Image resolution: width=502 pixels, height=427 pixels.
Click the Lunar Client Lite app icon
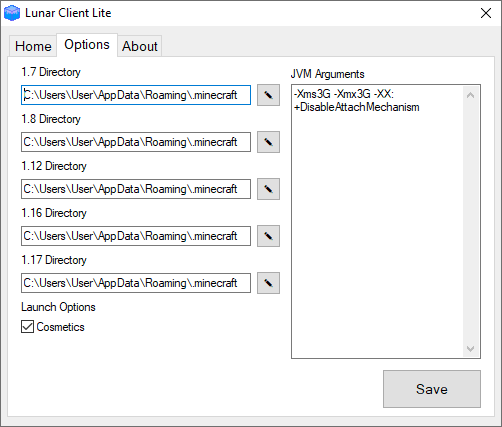[12, 13]
